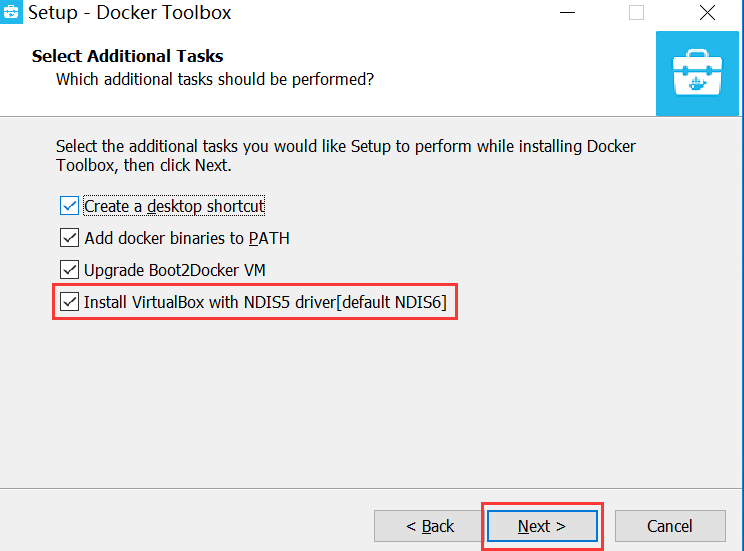Uncheck the Create a desktop shortcut checkbox
Image resolution: width=744 pixels, height=551 pixels.
[69, 206]
